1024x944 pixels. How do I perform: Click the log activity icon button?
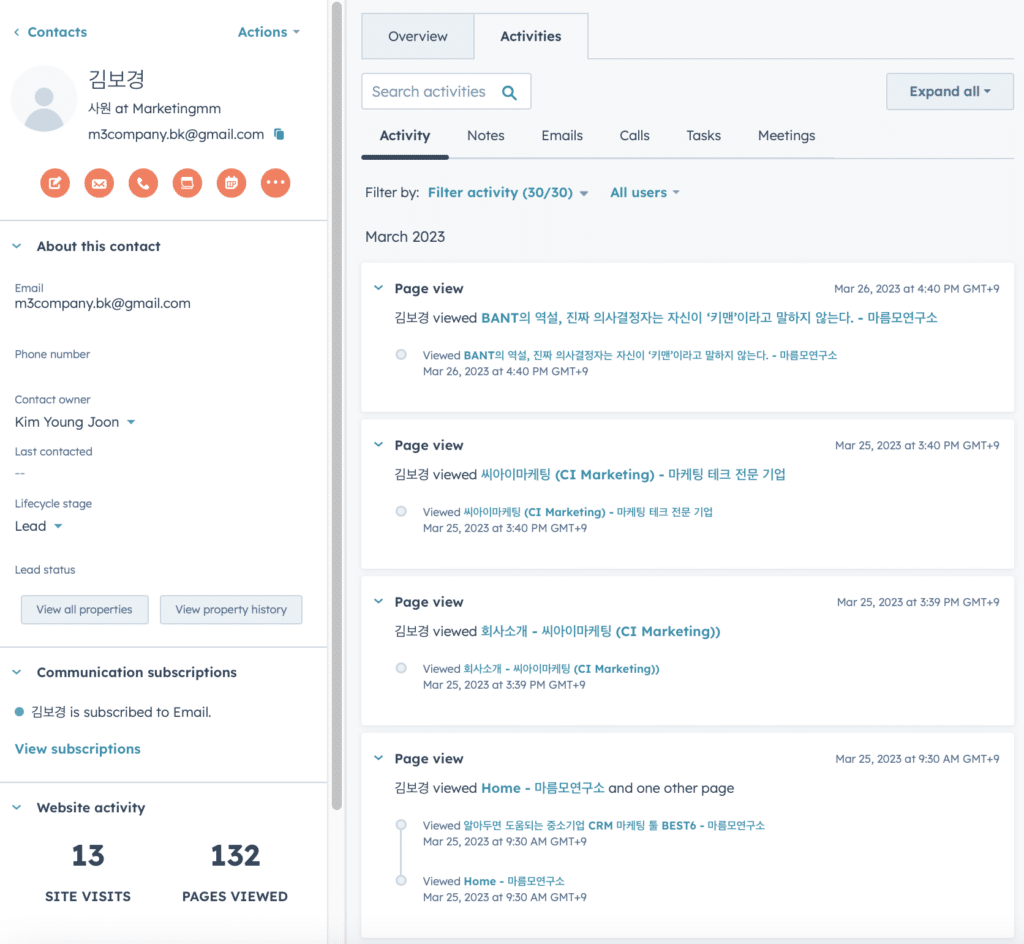point(187,183)
